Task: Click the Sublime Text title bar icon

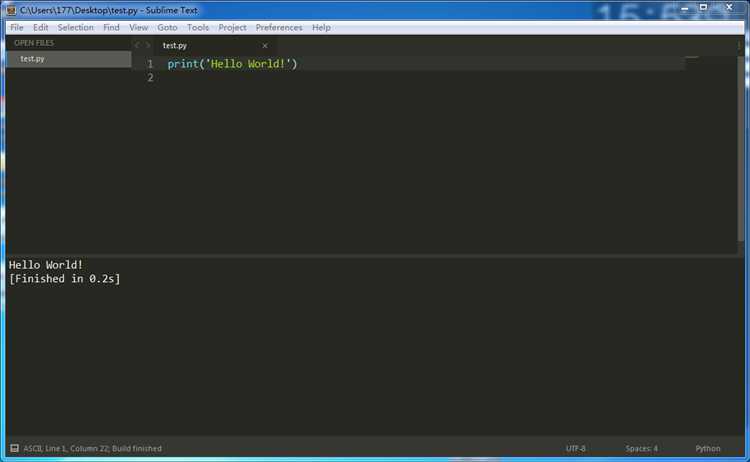Action: coord(11,9)
